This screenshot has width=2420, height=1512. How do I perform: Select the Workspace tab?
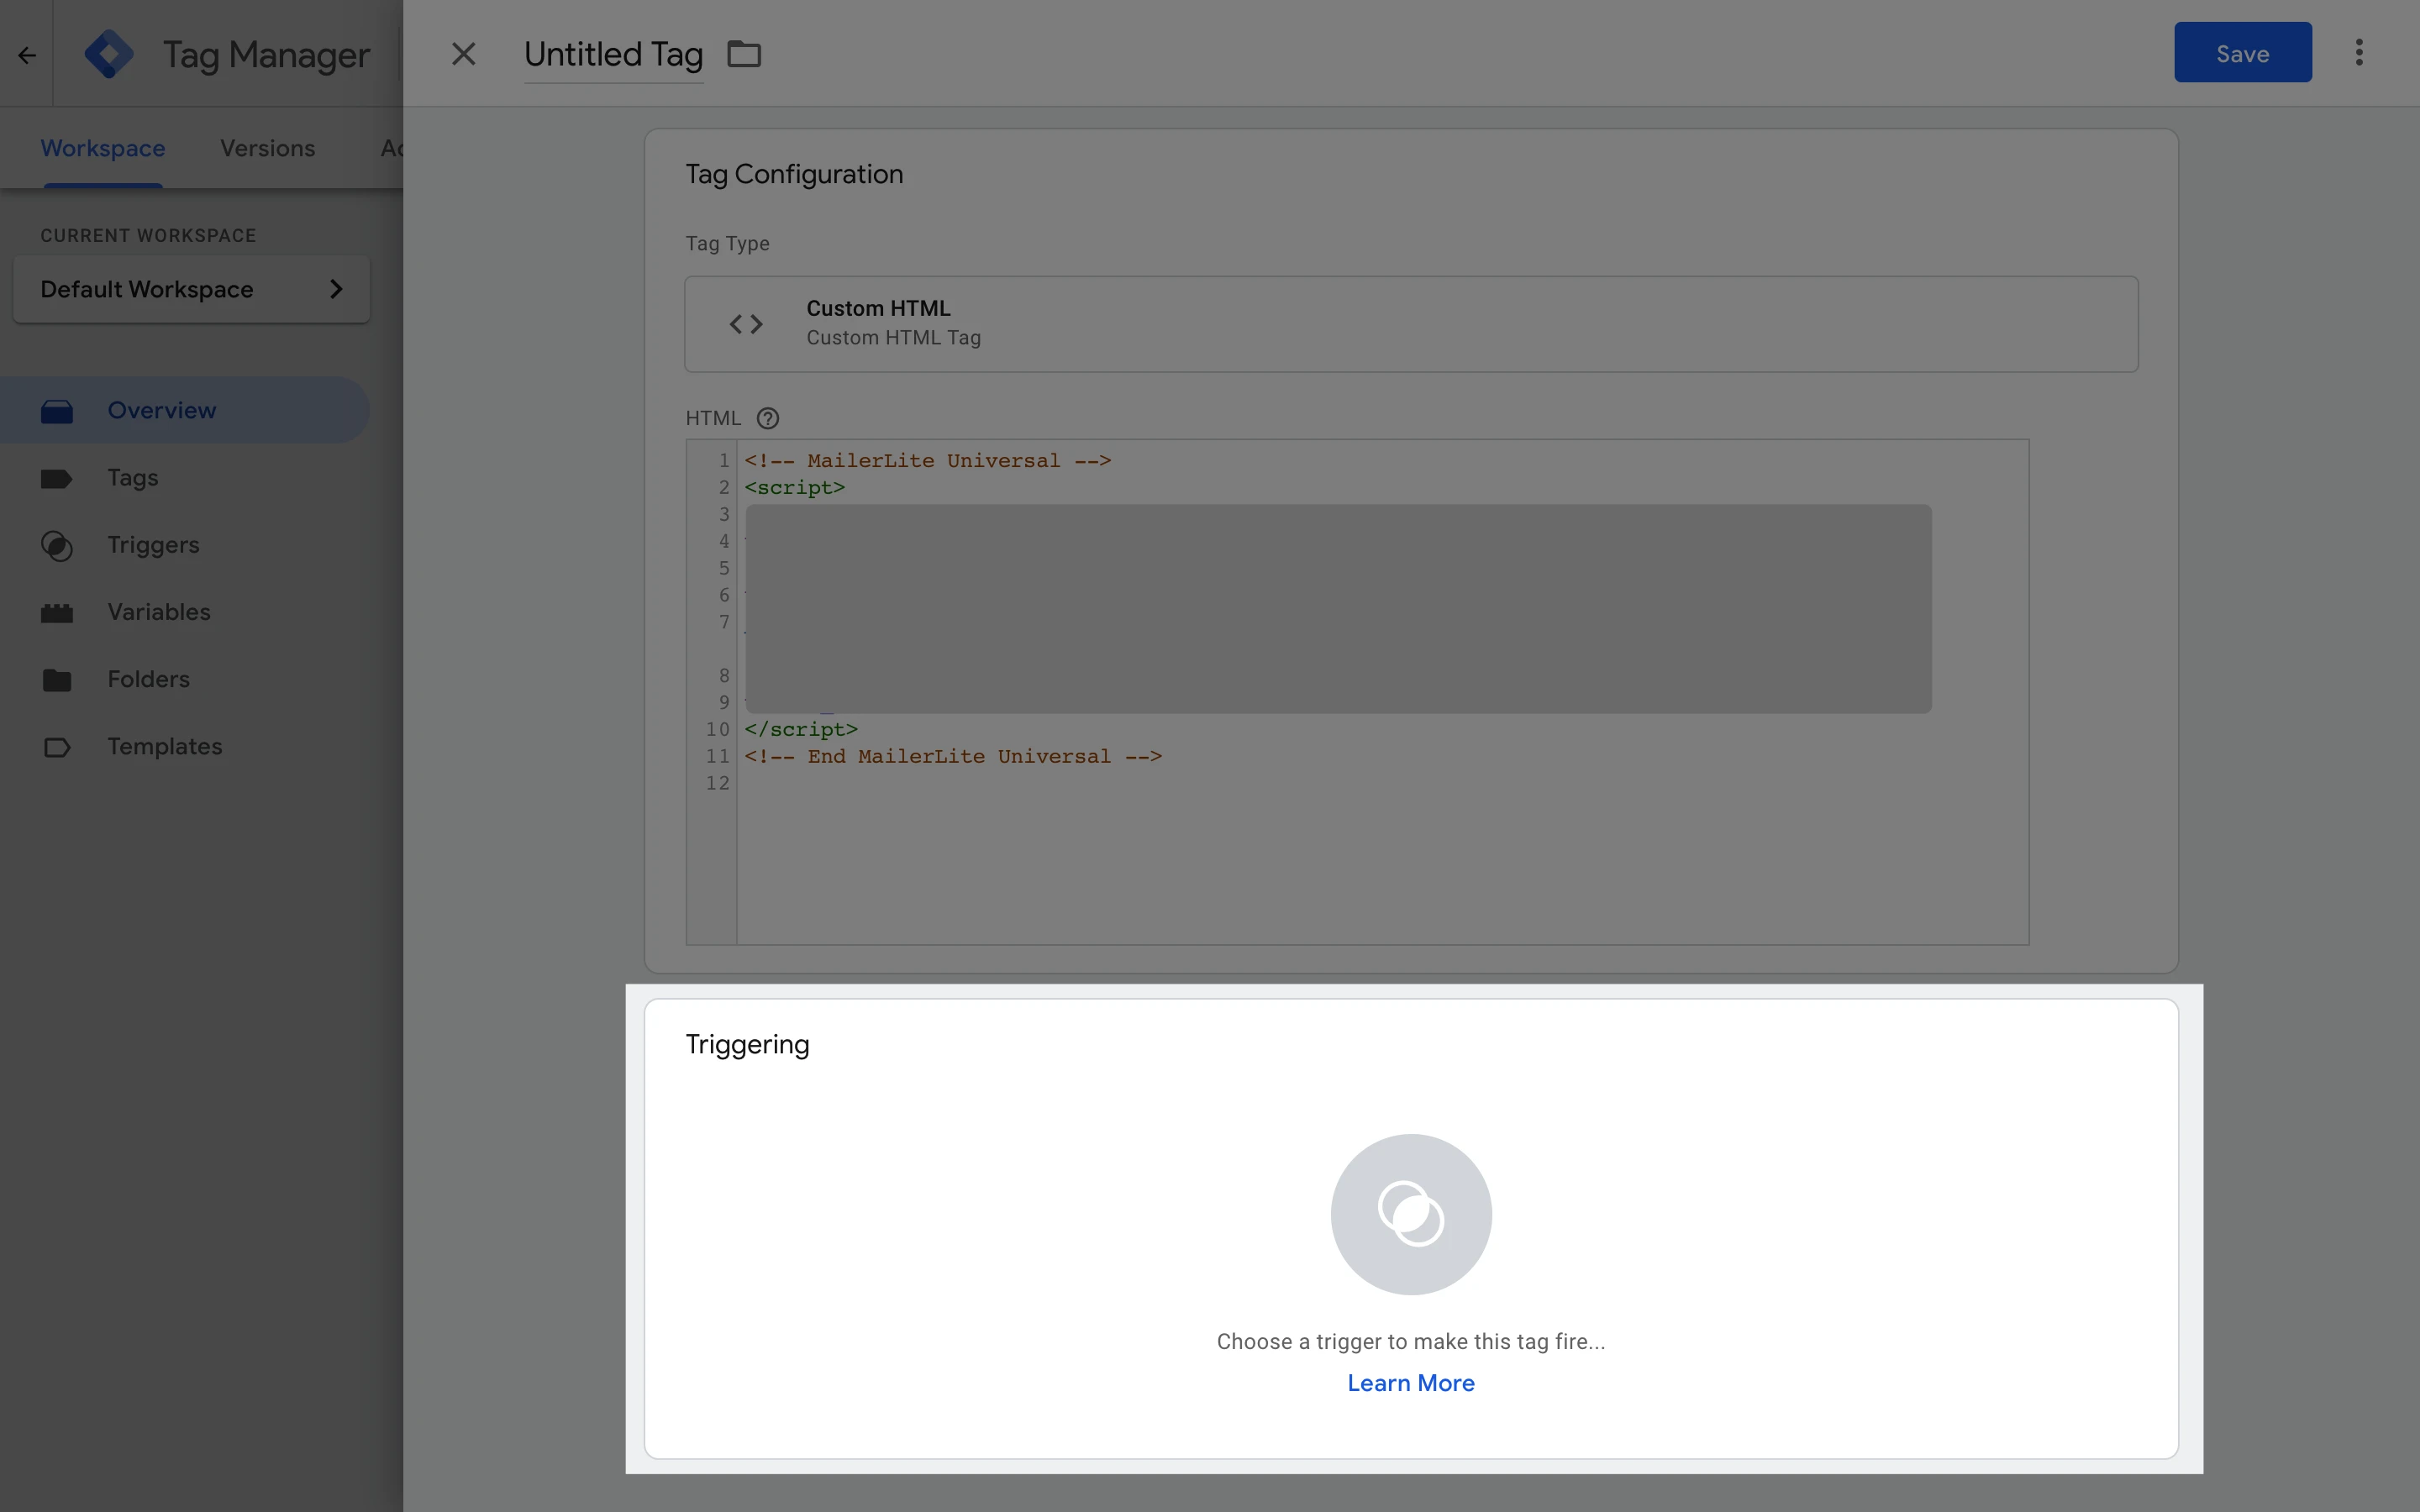click(x=102, y=148)
